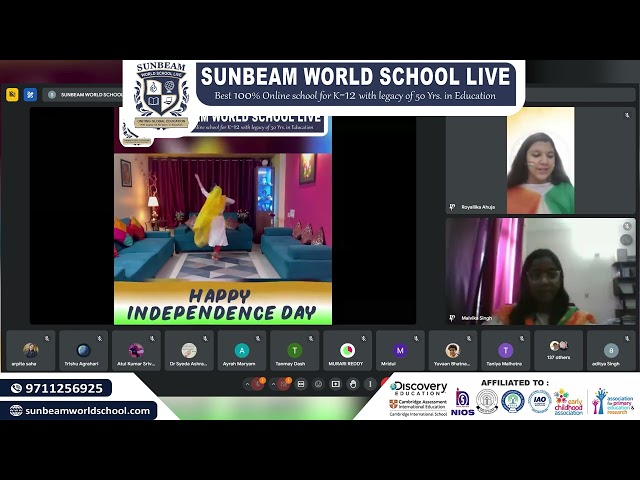640x480 pixels.
Task: Open Yuvaan Bhatna... participant tile
Action: pyautogui.click(x=453, y=351)
